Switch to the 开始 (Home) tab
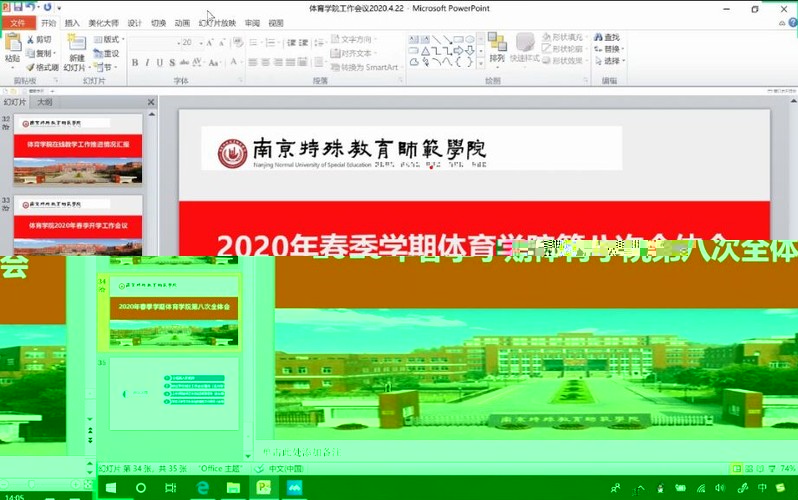This screenshot has width=798, height=500. [49, 23]
